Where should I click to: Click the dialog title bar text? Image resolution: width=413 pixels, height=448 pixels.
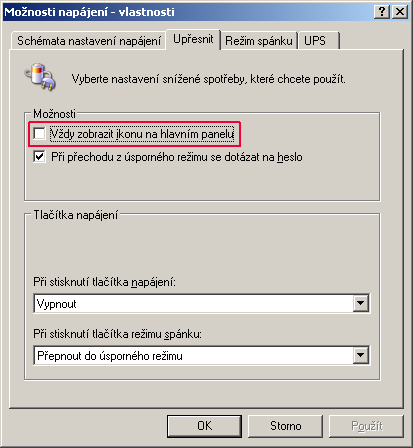coord(89,12)
